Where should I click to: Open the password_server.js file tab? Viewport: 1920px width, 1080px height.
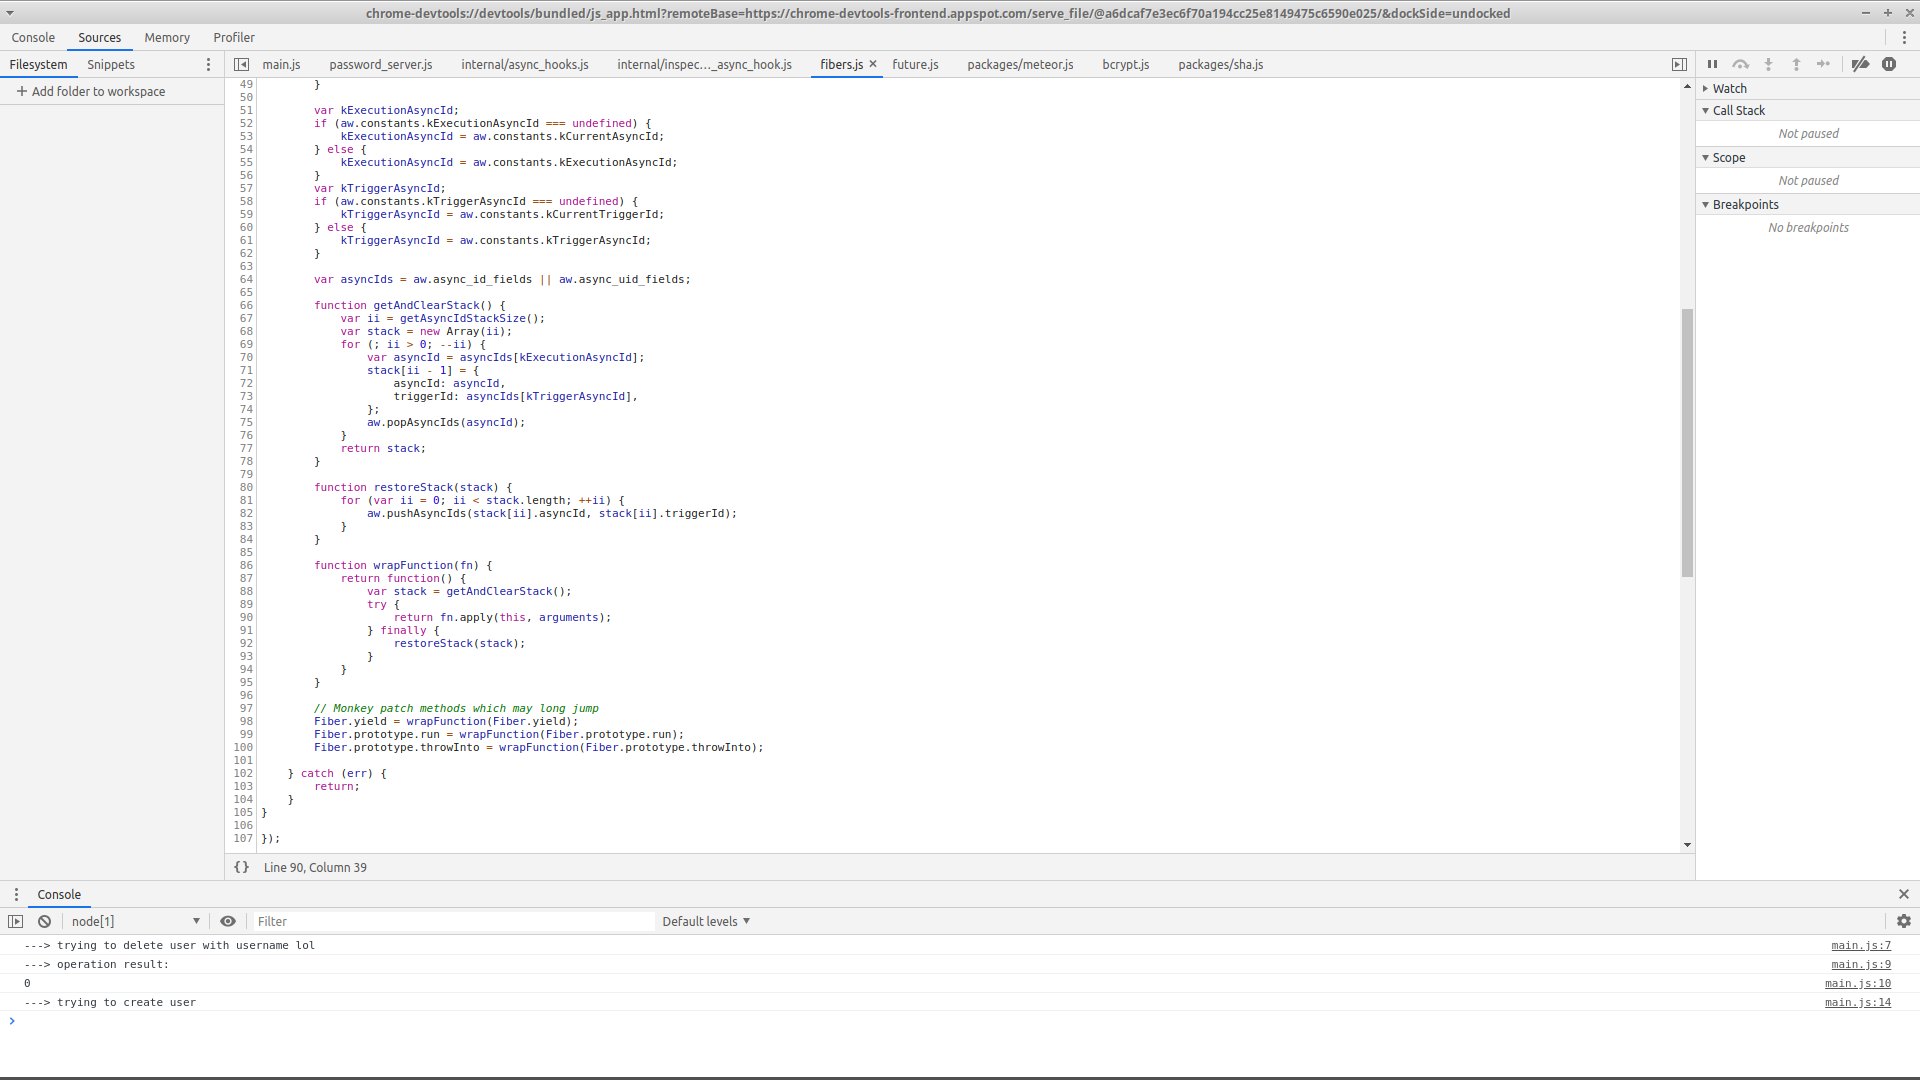click(381, 64)
